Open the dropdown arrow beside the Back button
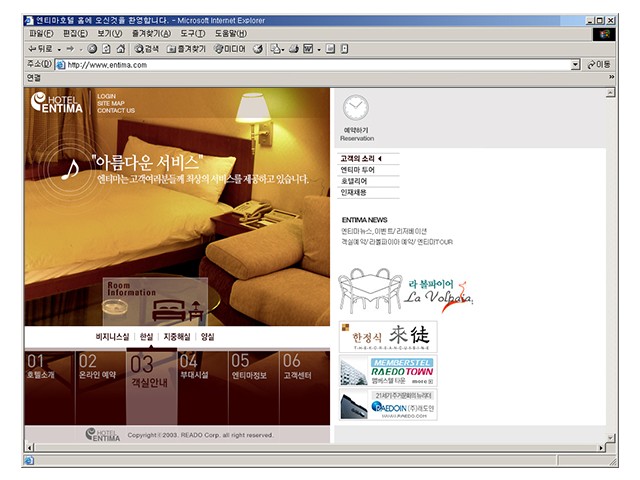640x480 pixels. pos(59,48)
